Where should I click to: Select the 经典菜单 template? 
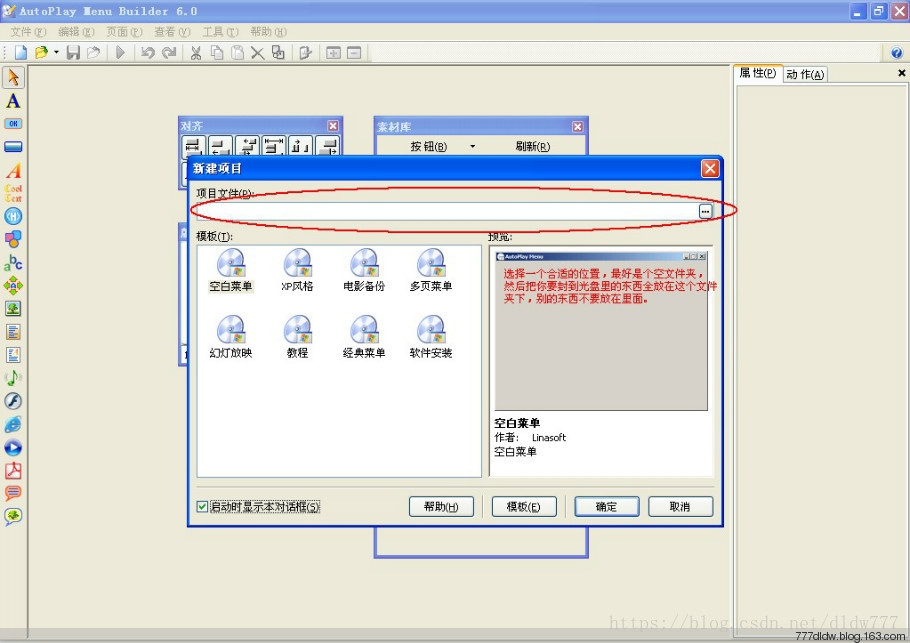point(364,337)
